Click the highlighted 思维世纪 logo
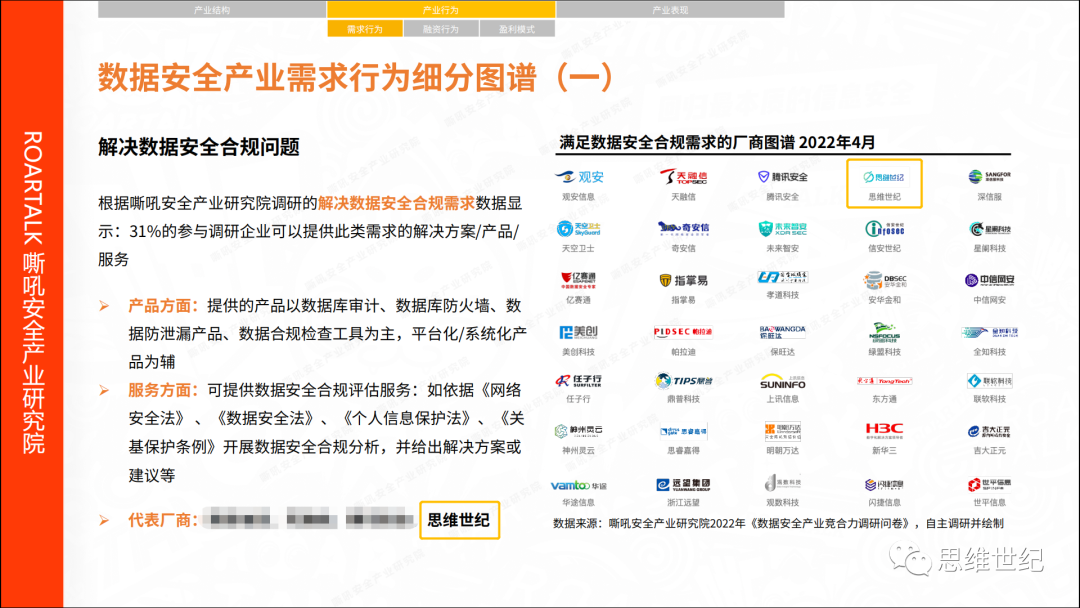1080x608 pixels. click(884, 178)
